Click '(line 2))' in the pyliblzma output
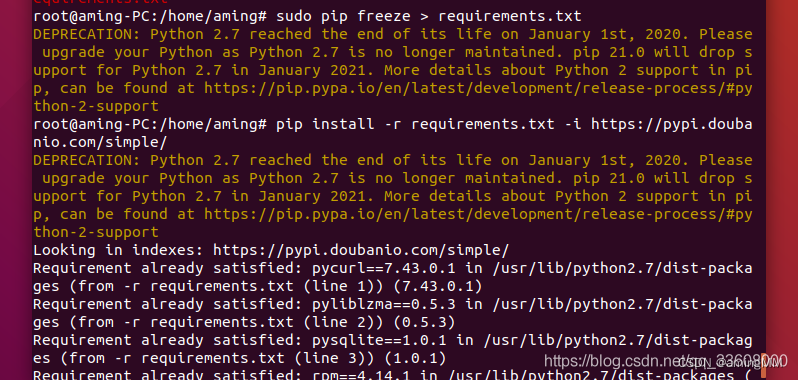 pos(343,323)
